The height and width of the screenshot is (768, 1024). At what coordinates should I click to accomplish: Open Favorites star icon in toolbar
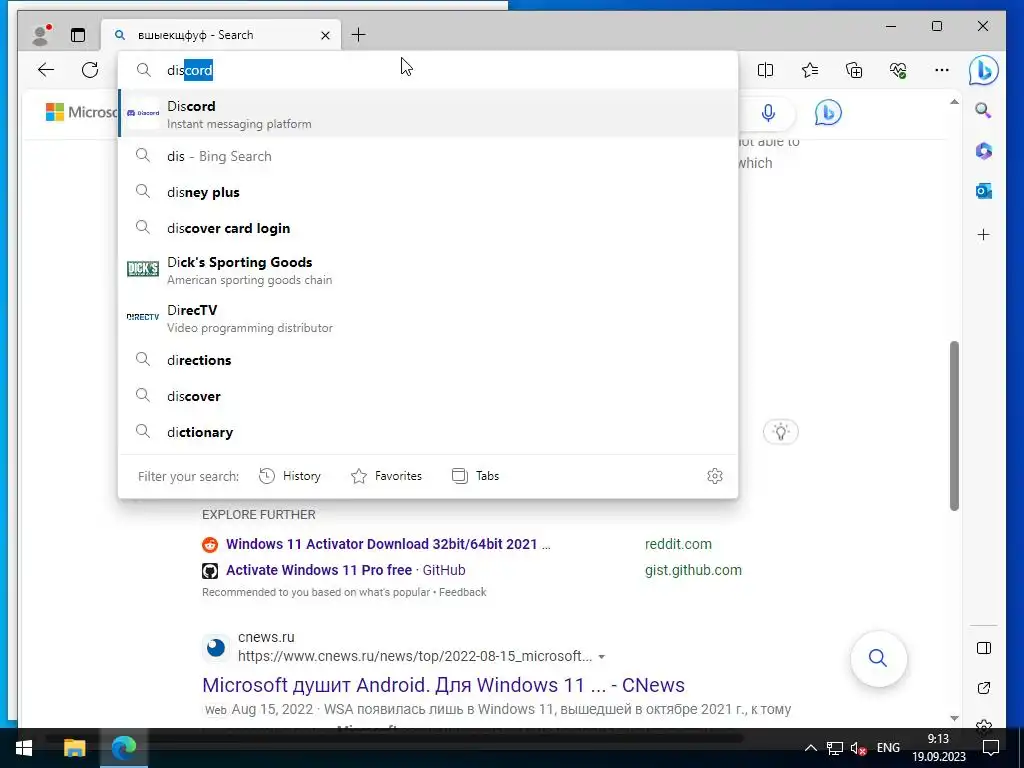coord(810,70)
